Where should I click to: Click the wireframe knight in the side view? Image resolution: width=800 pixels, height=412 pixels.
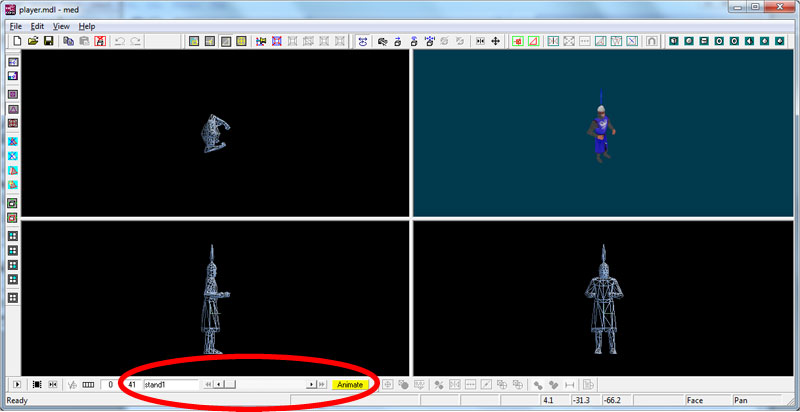coord(214,300)
